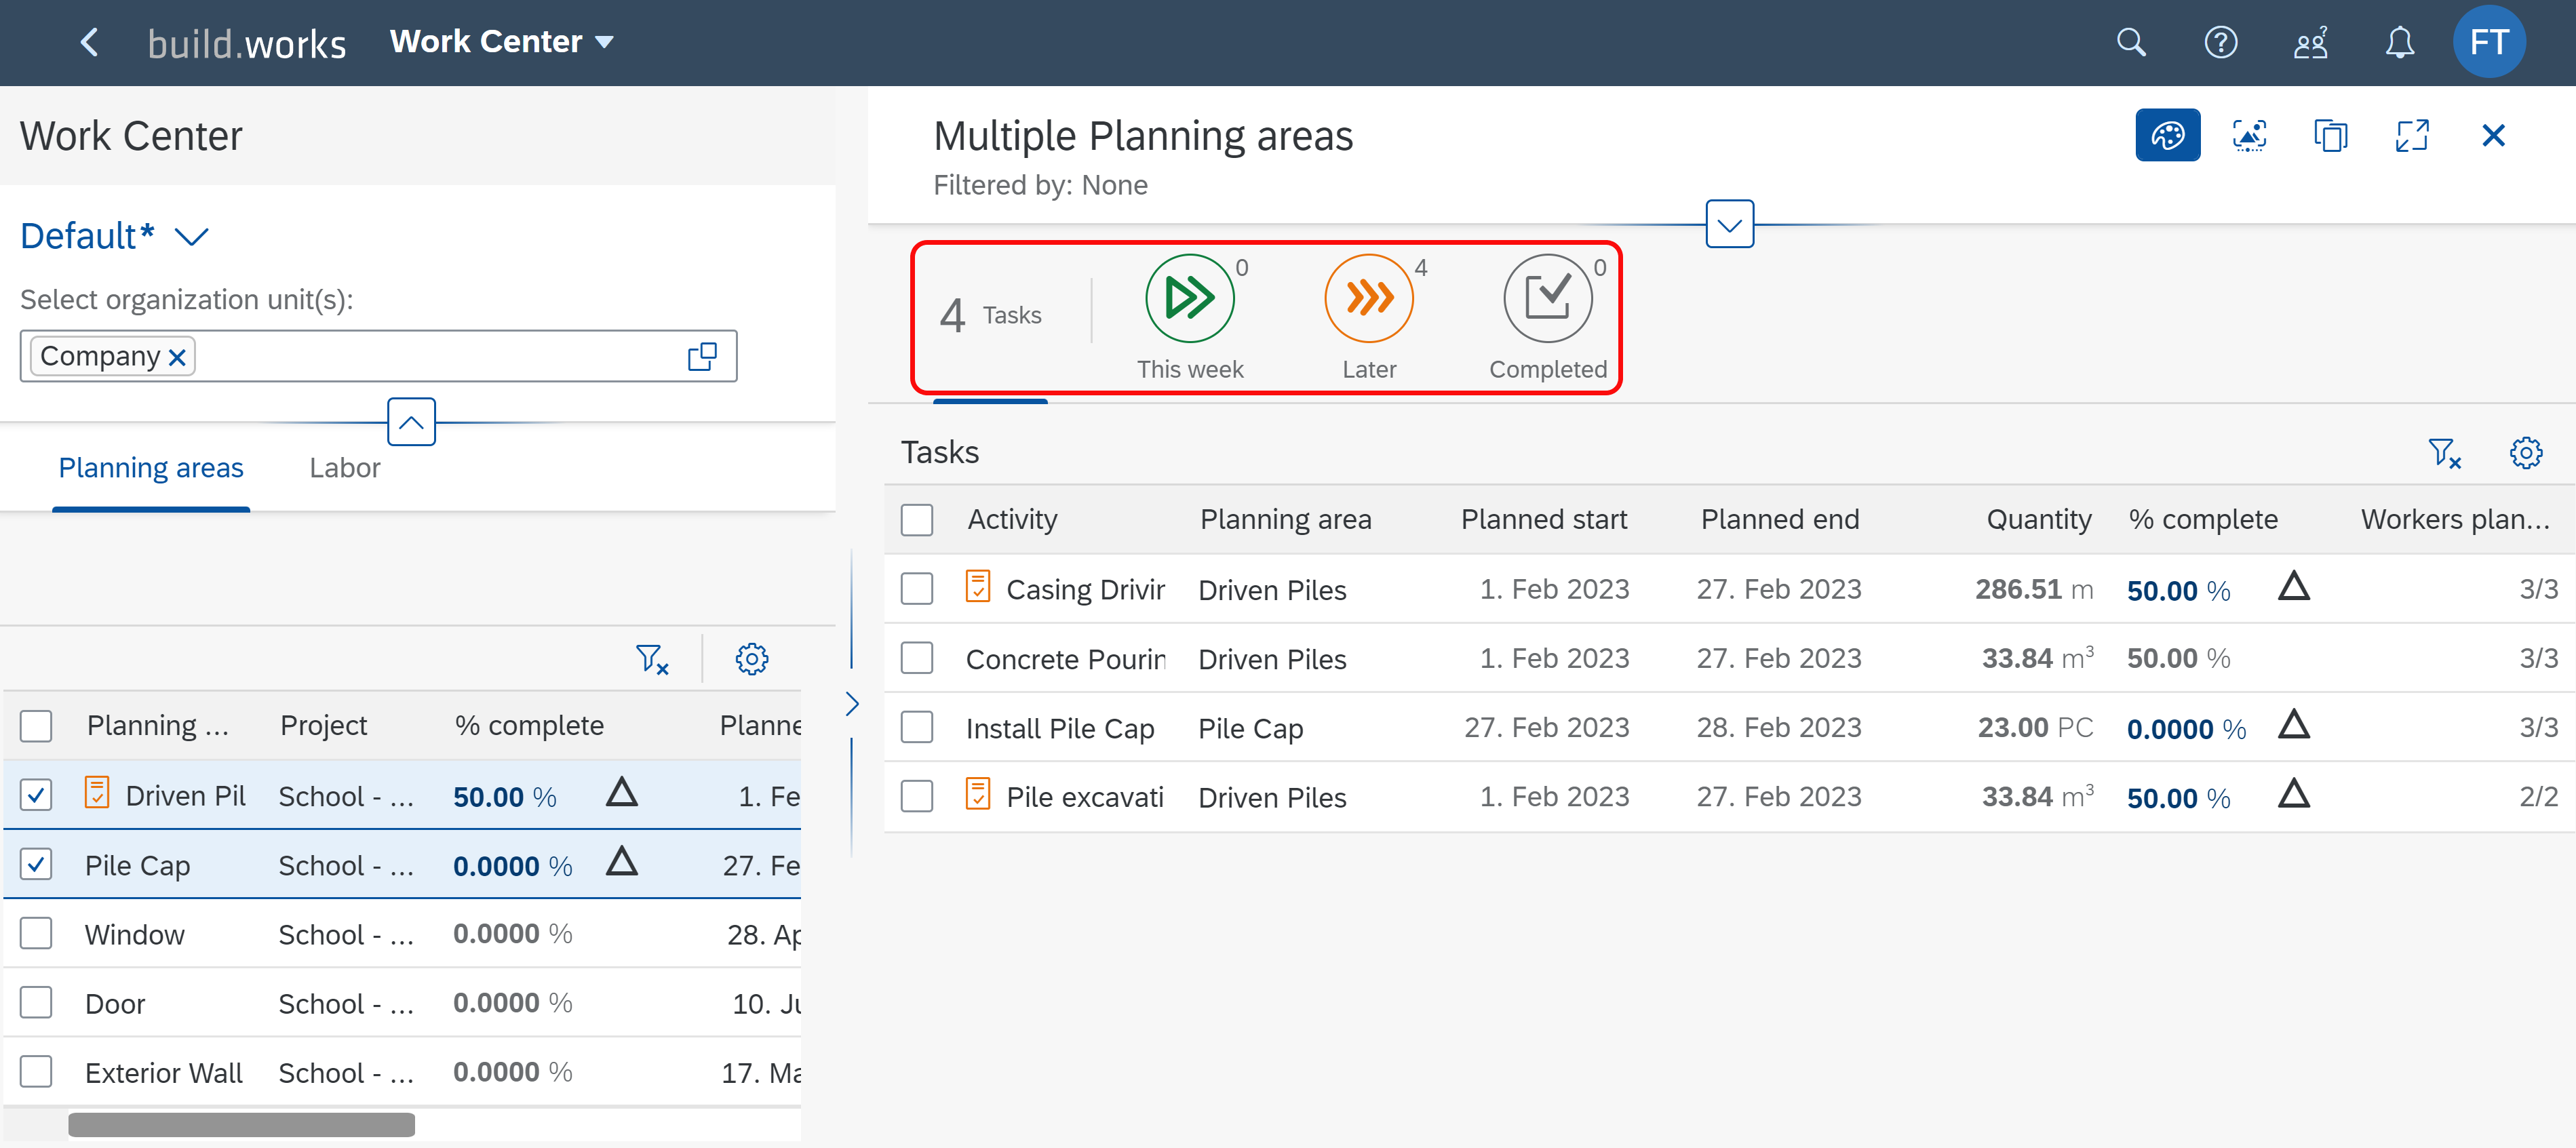Open the notifications bell
Image resolution: width=2576 pixels, height=1148 pixels.
click(x=2399, y=42)
